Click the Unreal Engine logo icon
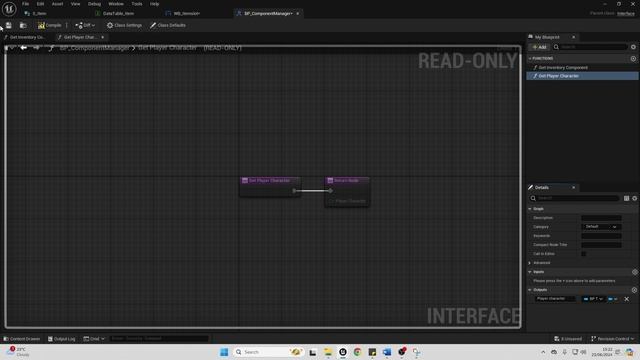The height and width of the screenshot is (360, 640). tap(9, 9)
